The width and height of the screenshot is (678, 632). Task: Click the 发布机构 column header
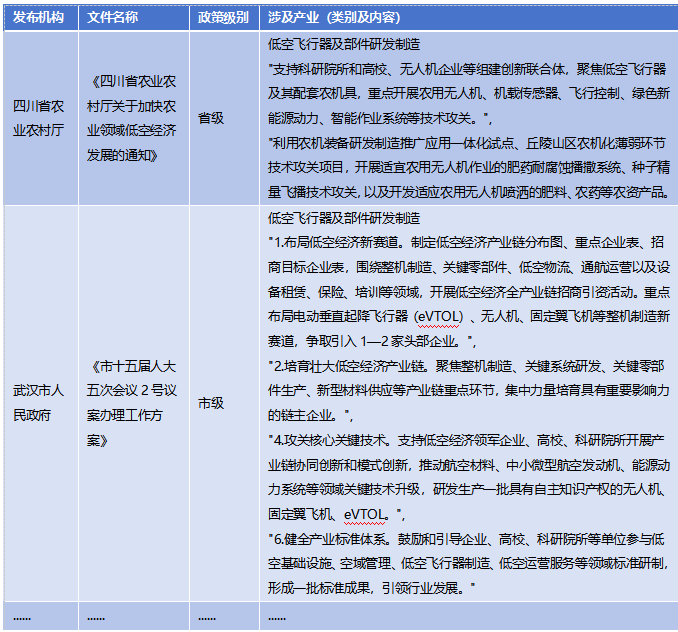pos(36,18)
